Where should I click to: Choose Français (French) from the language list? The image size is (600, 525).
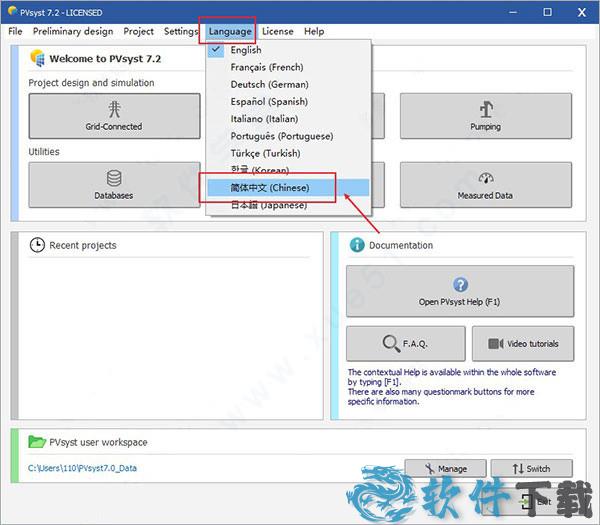(x=266, y=67)
